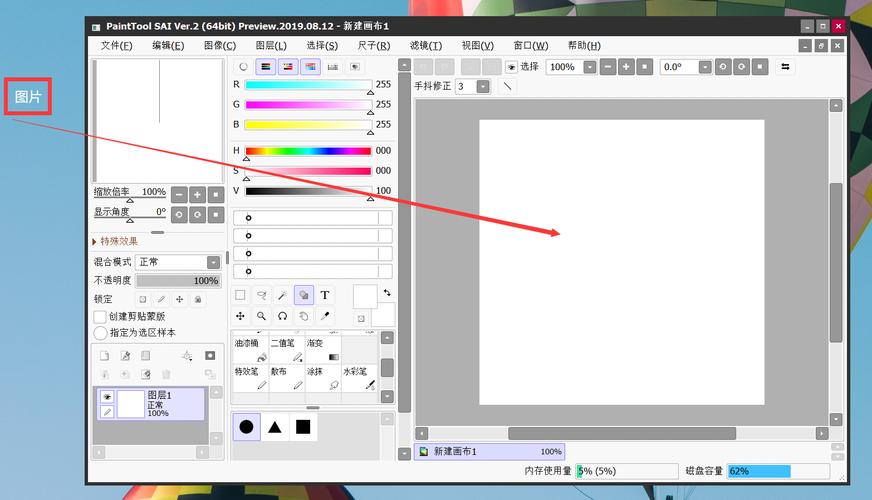Toggle the HSV sliders panel
Image resolution: width=872 pixels, height=500 pixels.
[288, 67]
